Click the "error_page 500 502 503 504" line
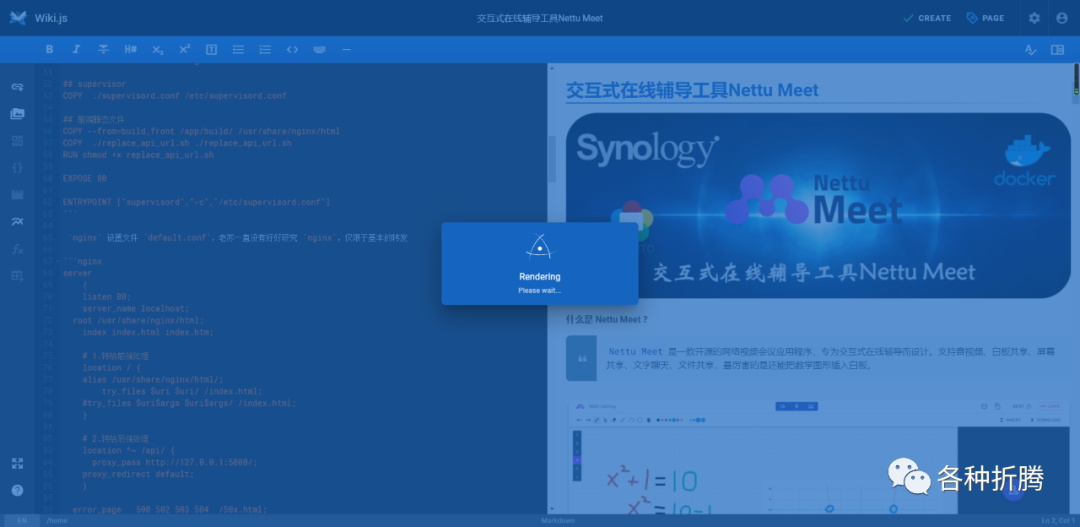The image size is (1080, 527). pos(169,510)
